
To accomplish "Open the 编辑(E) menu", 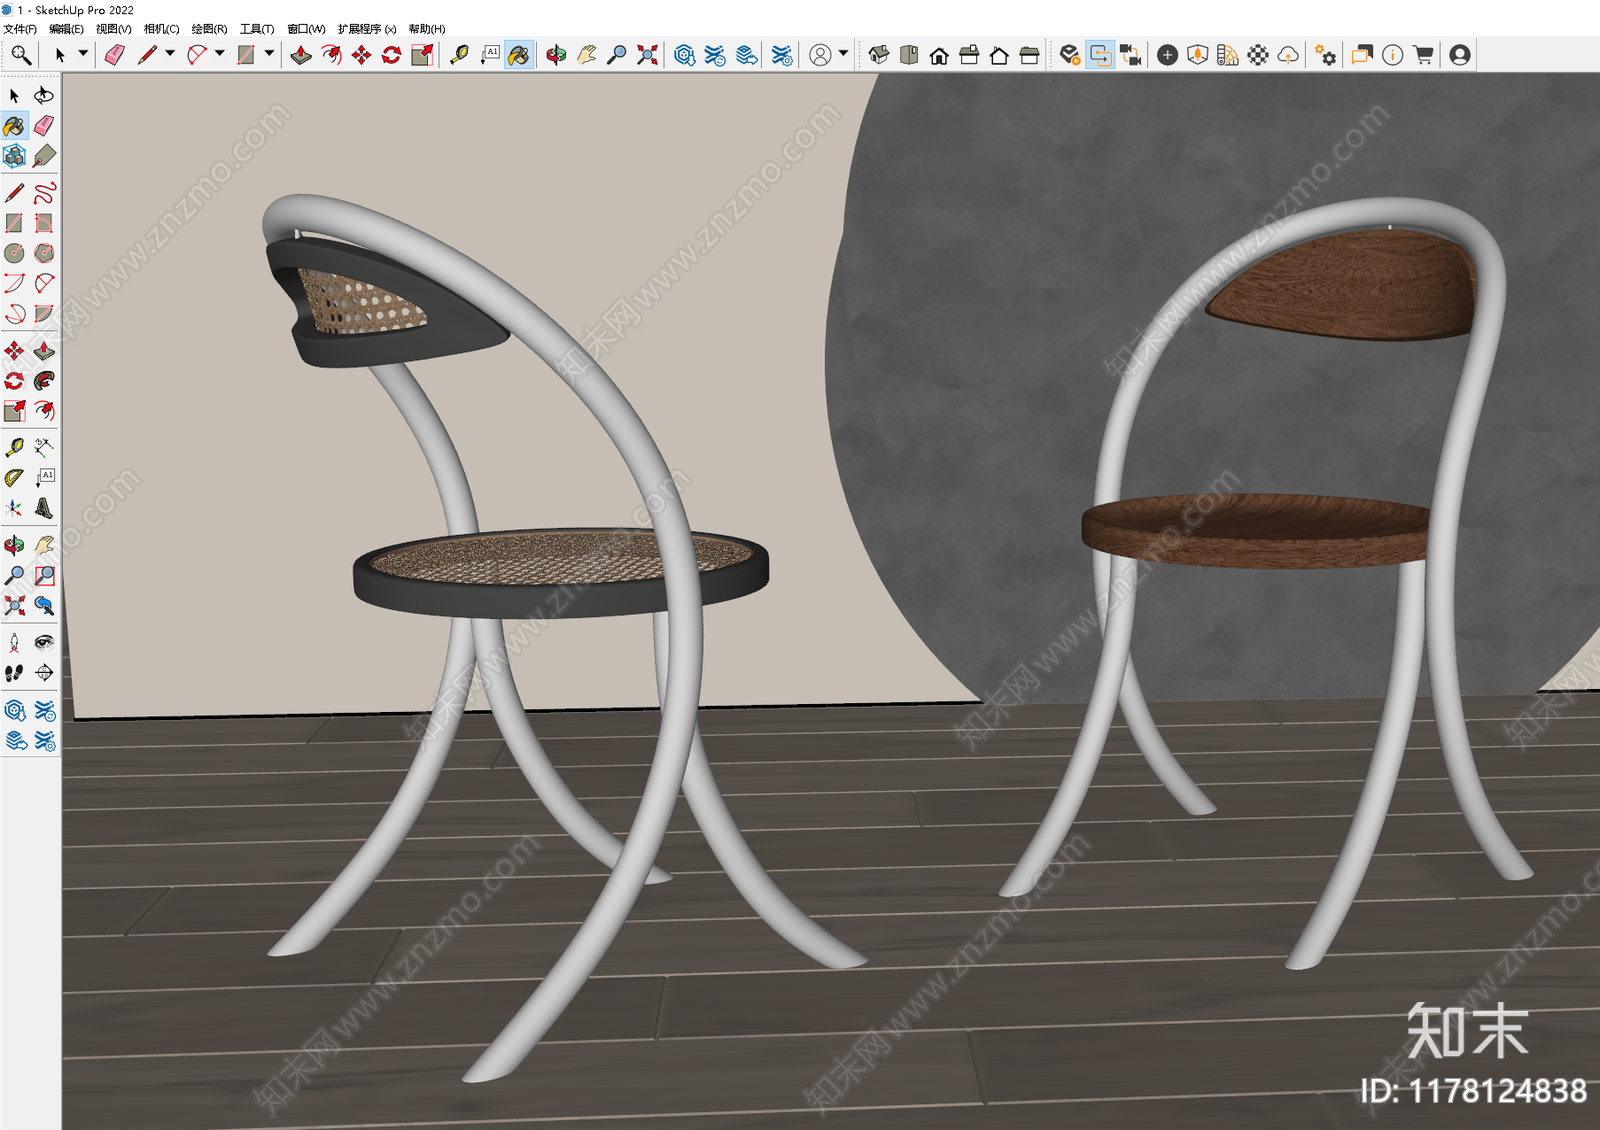I will pos(66,29).
